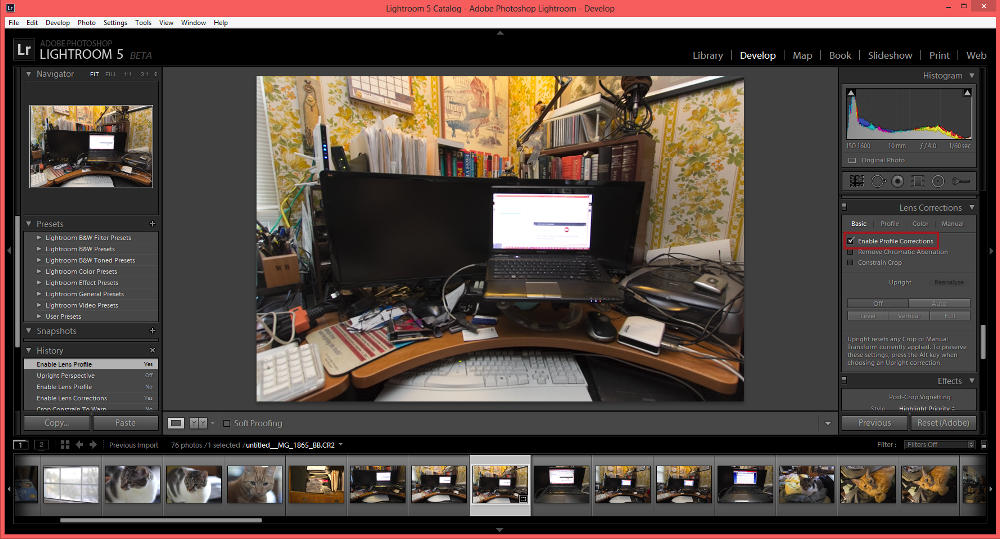The image size is (1000, 539).
Task: Switch to the Map module
Action: tap(802, 55)
